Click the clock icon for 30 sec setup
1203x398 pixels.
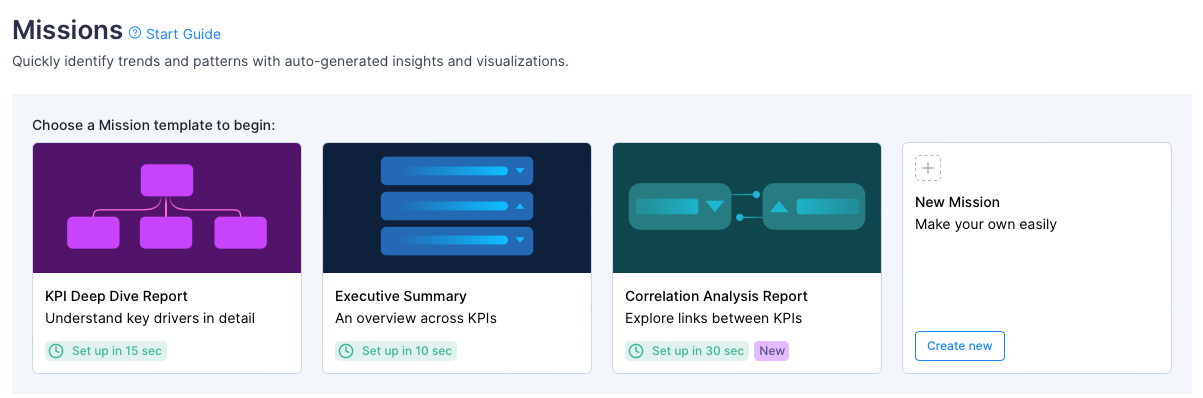tap(636, 351)
